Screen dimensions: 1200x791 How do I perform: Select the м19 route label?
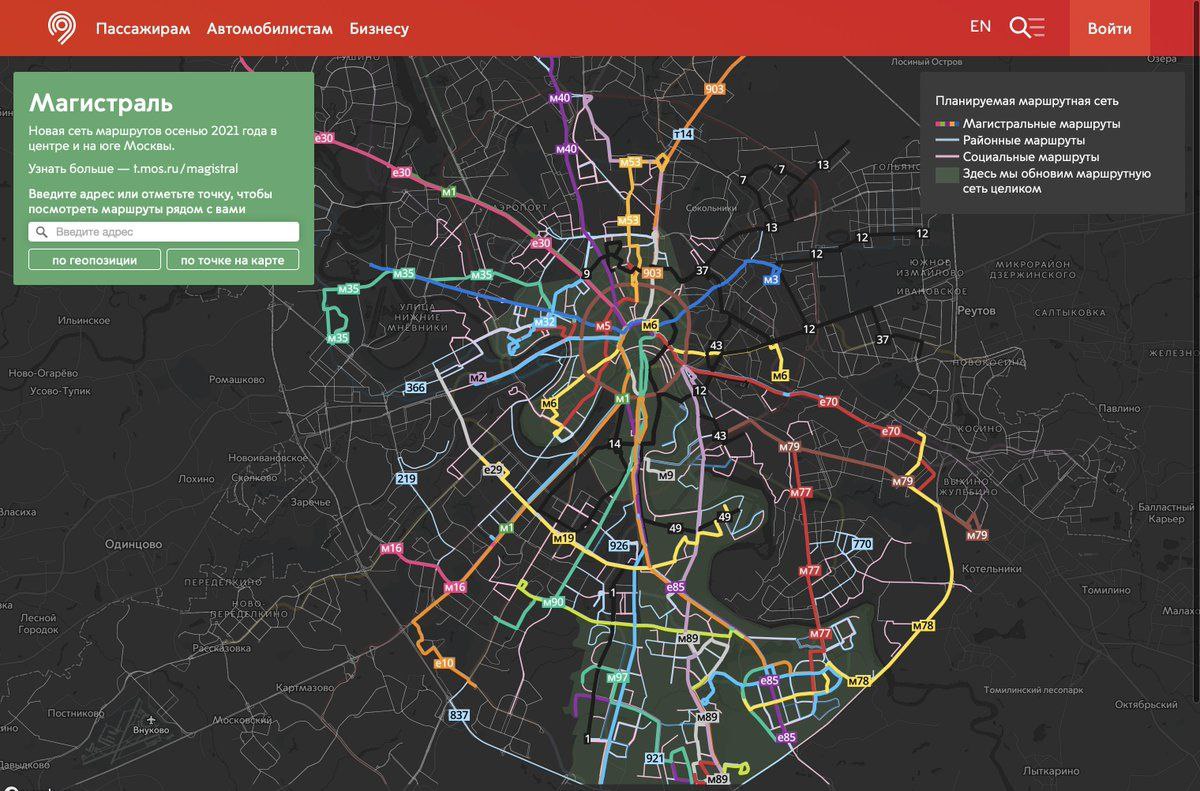click(564, 538)
